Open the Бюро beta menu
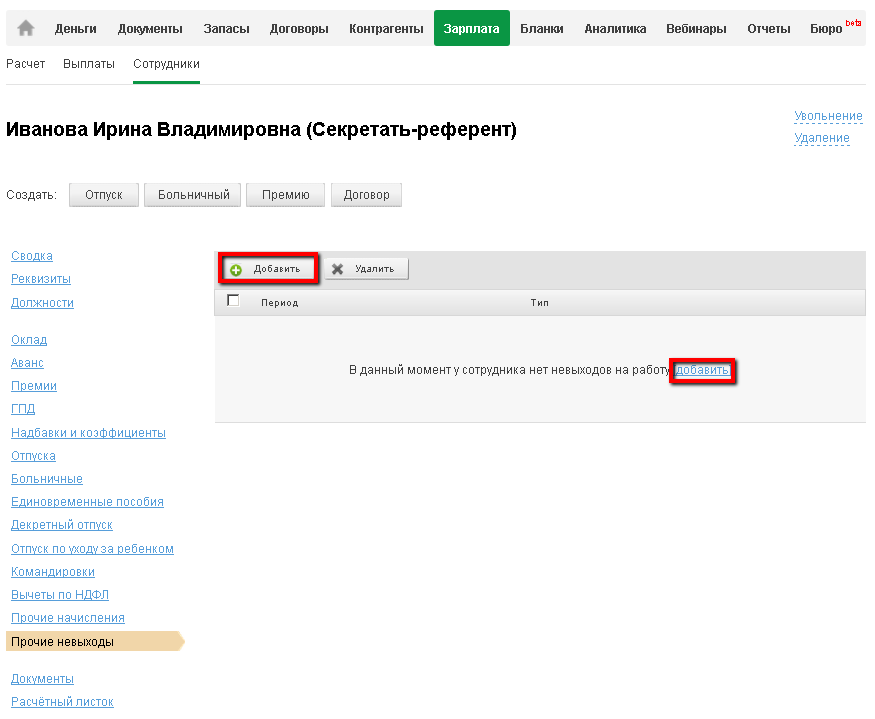Screen dimensions: 875x719 (x=835, y=28)
